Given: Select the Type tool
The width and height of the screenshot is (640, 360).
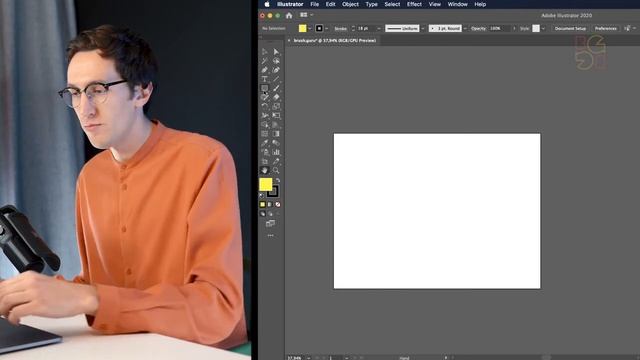Looking at the screenshot, I should click(x=264, y=79).
